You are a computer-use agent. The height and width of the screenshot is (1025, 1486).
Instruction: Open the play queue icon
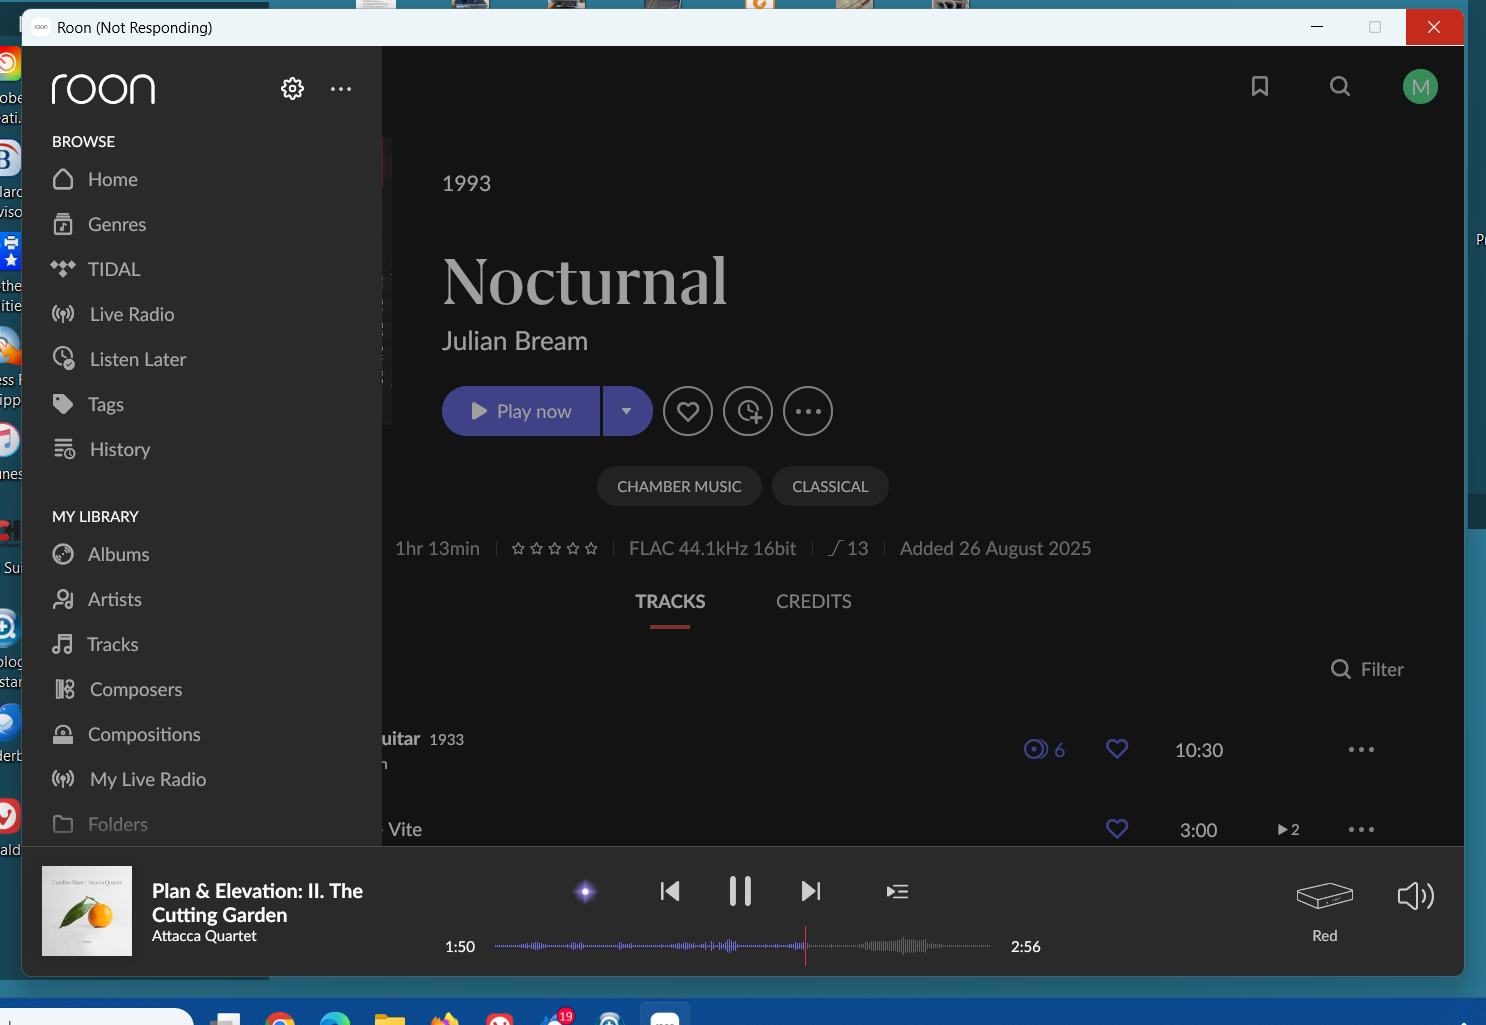pos(897,891)
